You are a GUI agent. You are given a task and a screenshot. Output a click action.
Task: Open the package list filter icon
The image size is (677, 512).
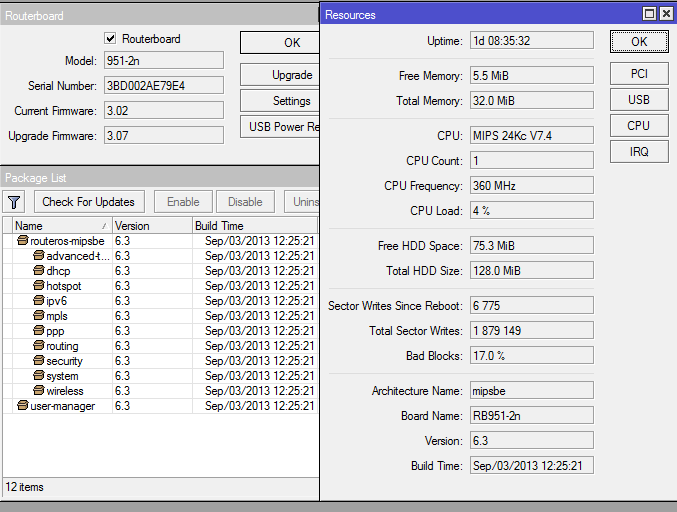[x=14, y=202]
